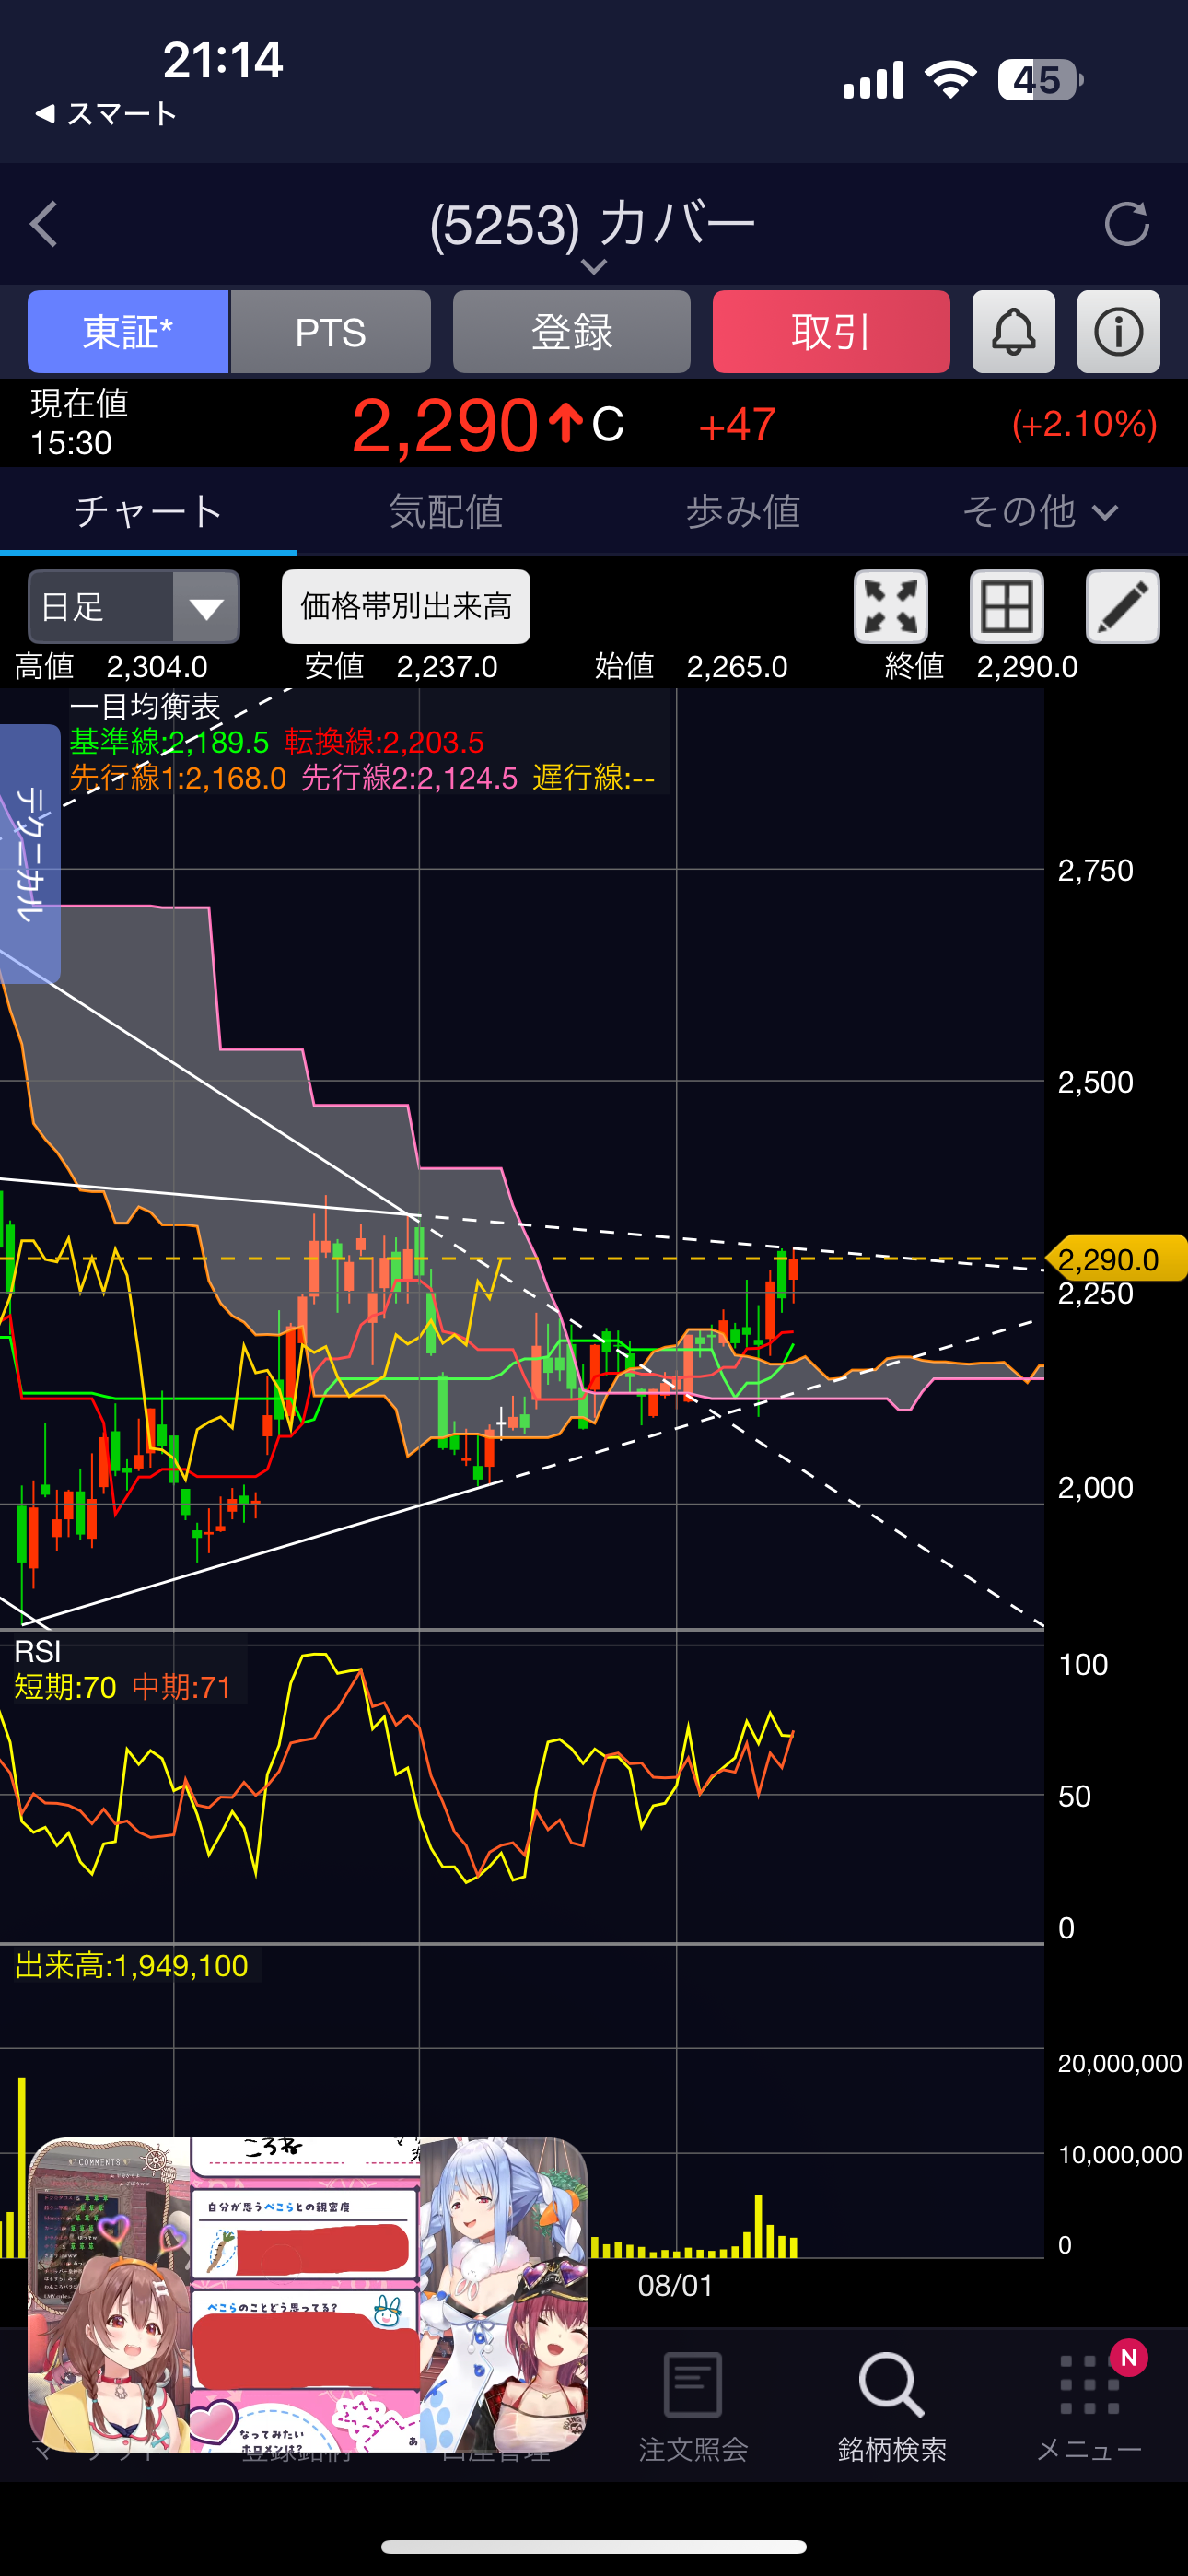The width and height of the screenshot is (1188, 2576).
Task: Tap the 出来高:1,949,100 label
Action: (x=131, y=1966)
